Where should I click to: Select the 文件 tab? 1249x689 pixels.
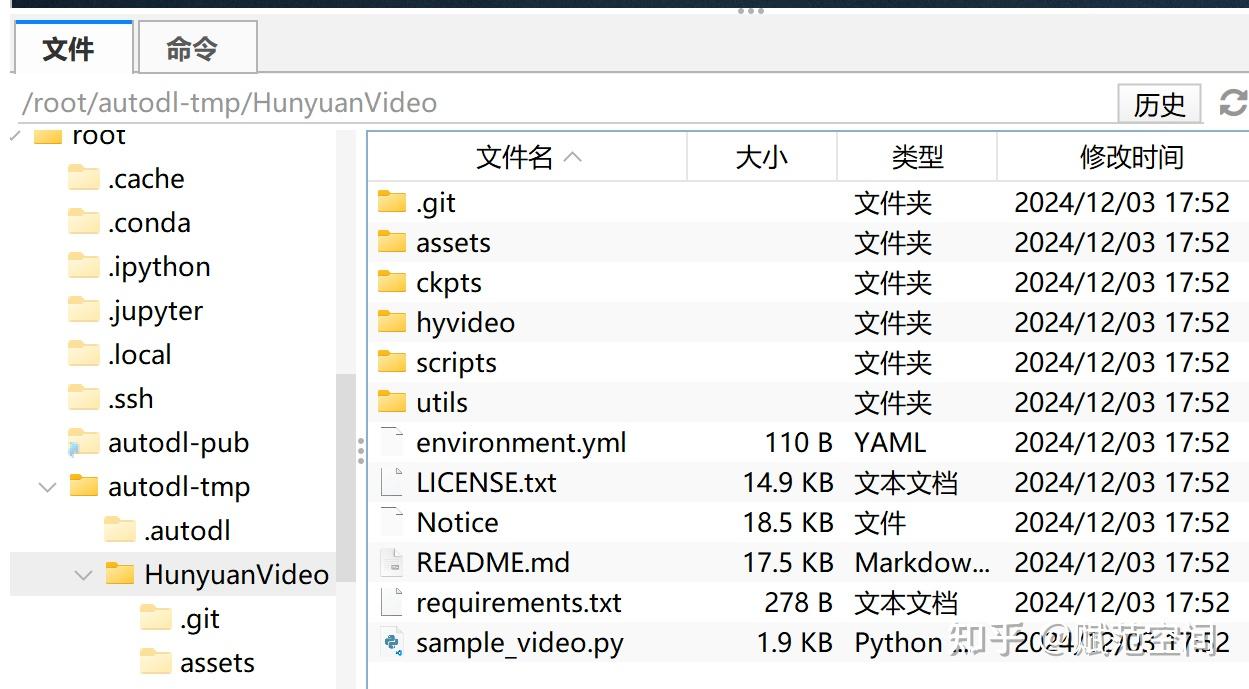click(x=72, y=47)
